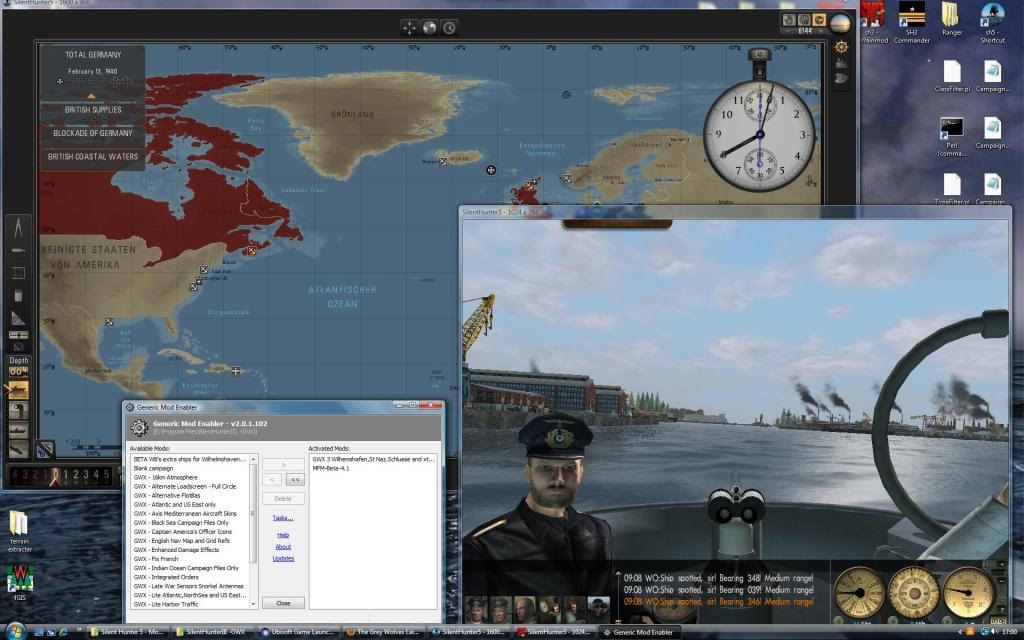Click the stopwatch crown button
Image resolution: width=1024 pixels, height=640 pixels.
click(x=759, y=55)
